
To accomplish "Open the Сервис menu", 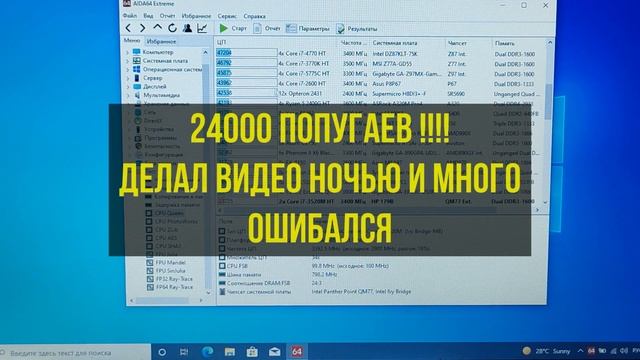I will [x=227, y=16].
